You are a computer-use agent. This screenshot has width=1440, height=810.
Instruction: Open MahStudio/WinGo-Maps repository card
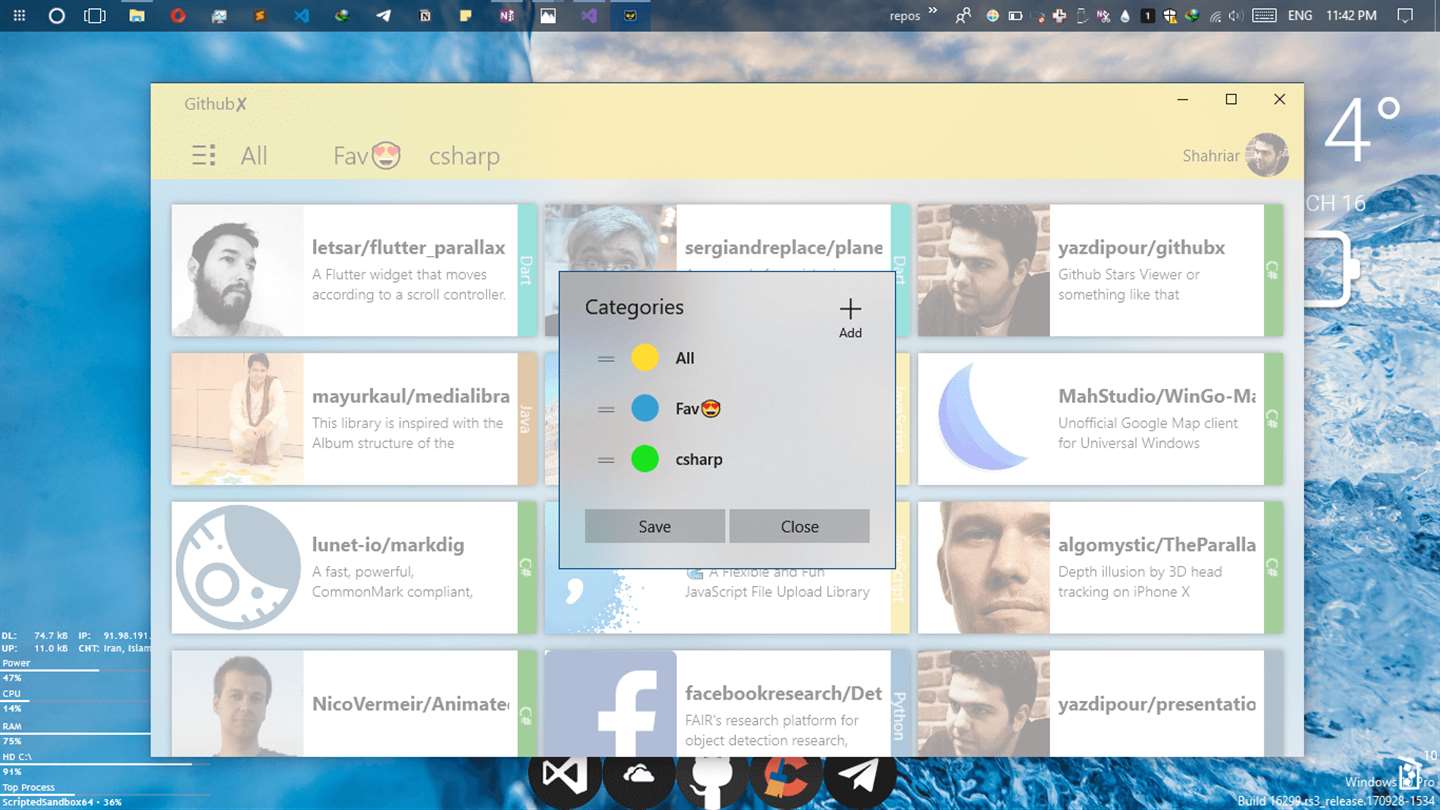coord(1100,419)
